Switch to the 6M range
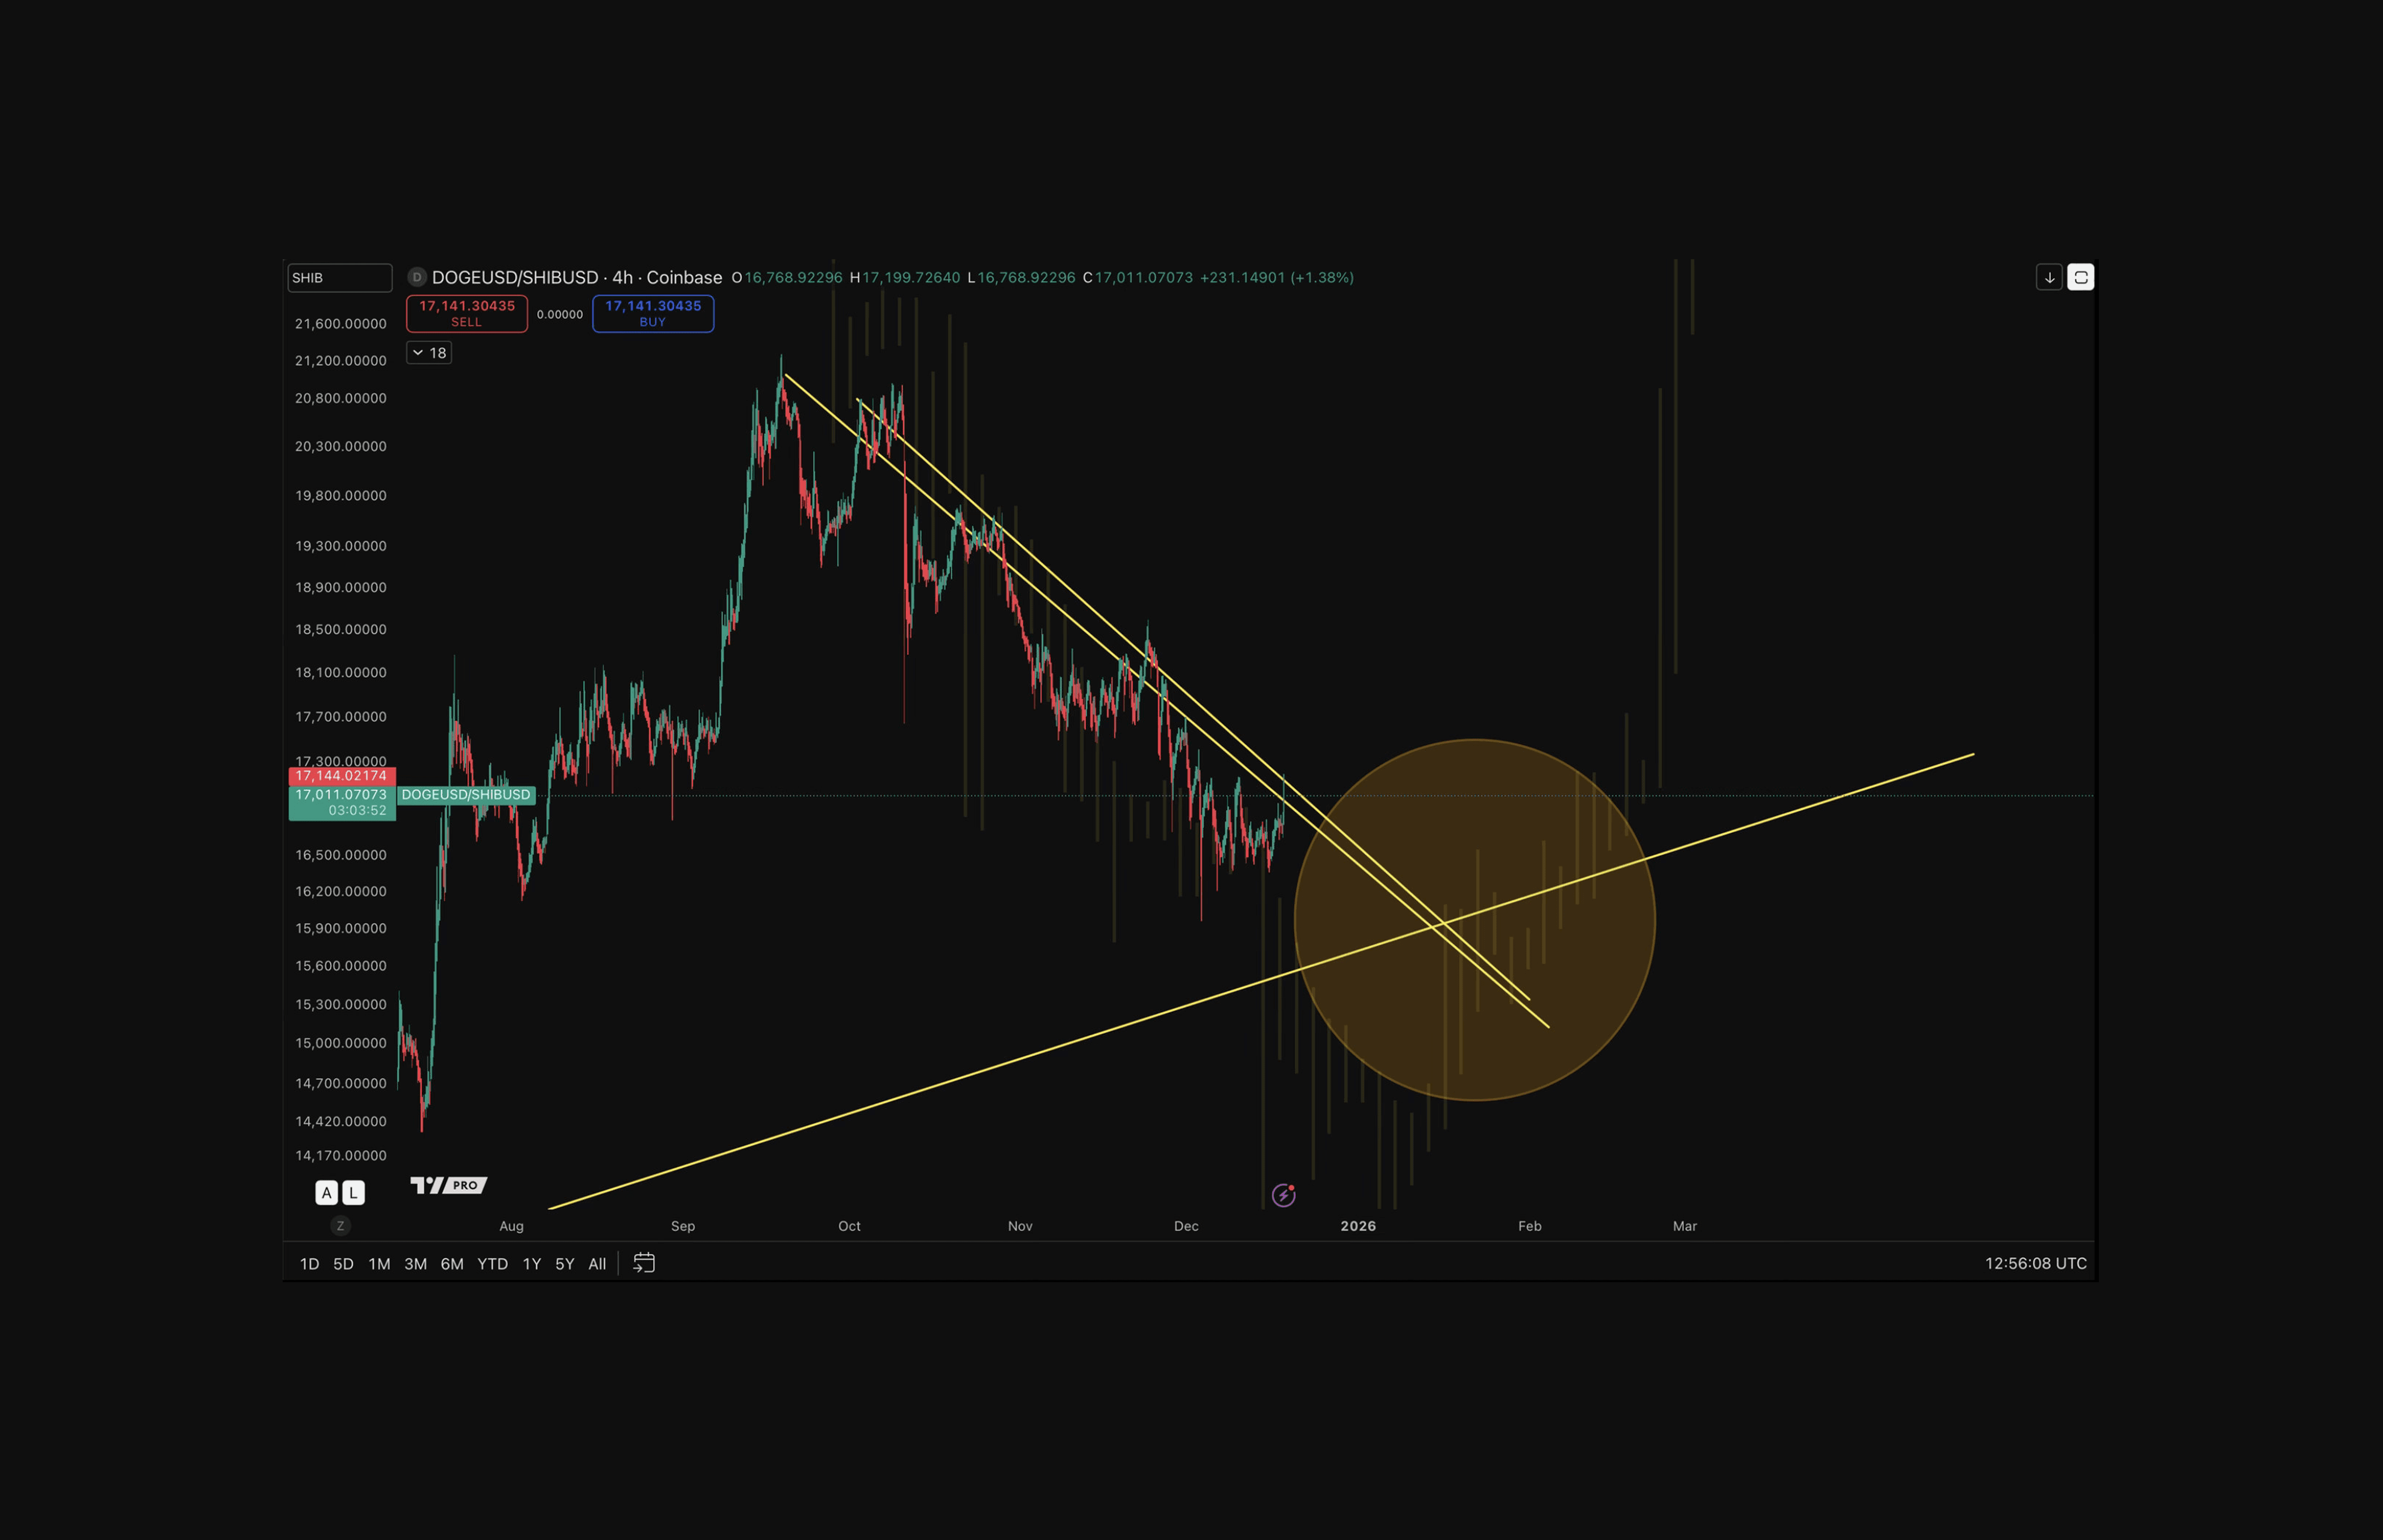 tap(452, 1264)
